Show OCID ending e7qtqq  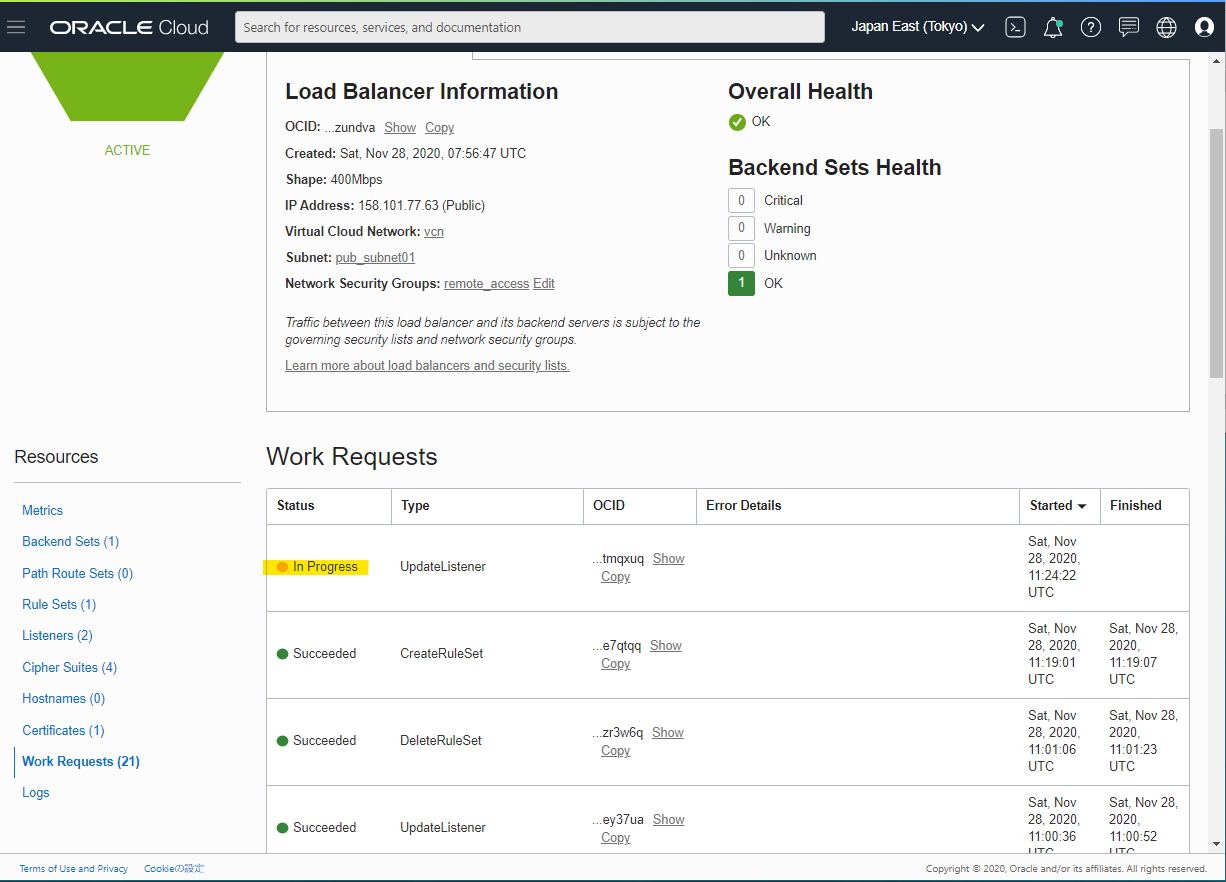(x=666, y=645)
